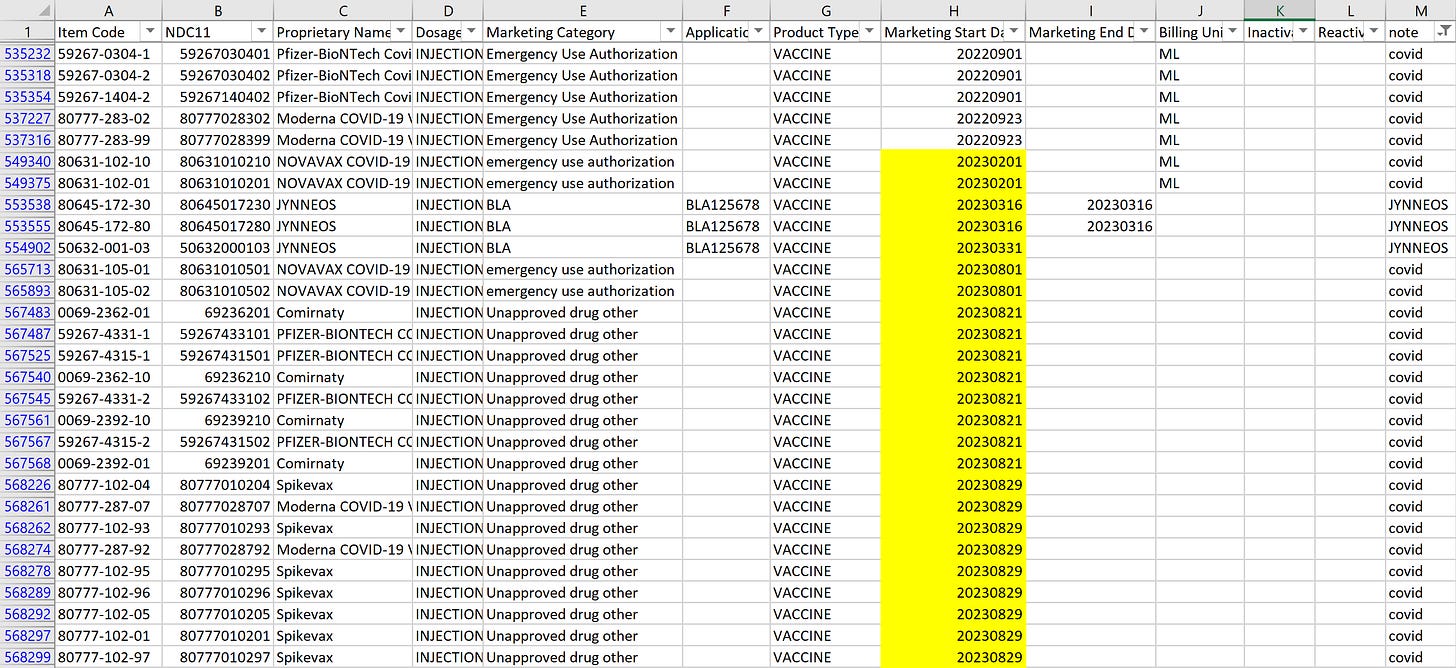Image resolution: width=1456 pixels, height=668 pixels.
Task: Click start date 20220923 in row 537316
Action: [953, 140]
